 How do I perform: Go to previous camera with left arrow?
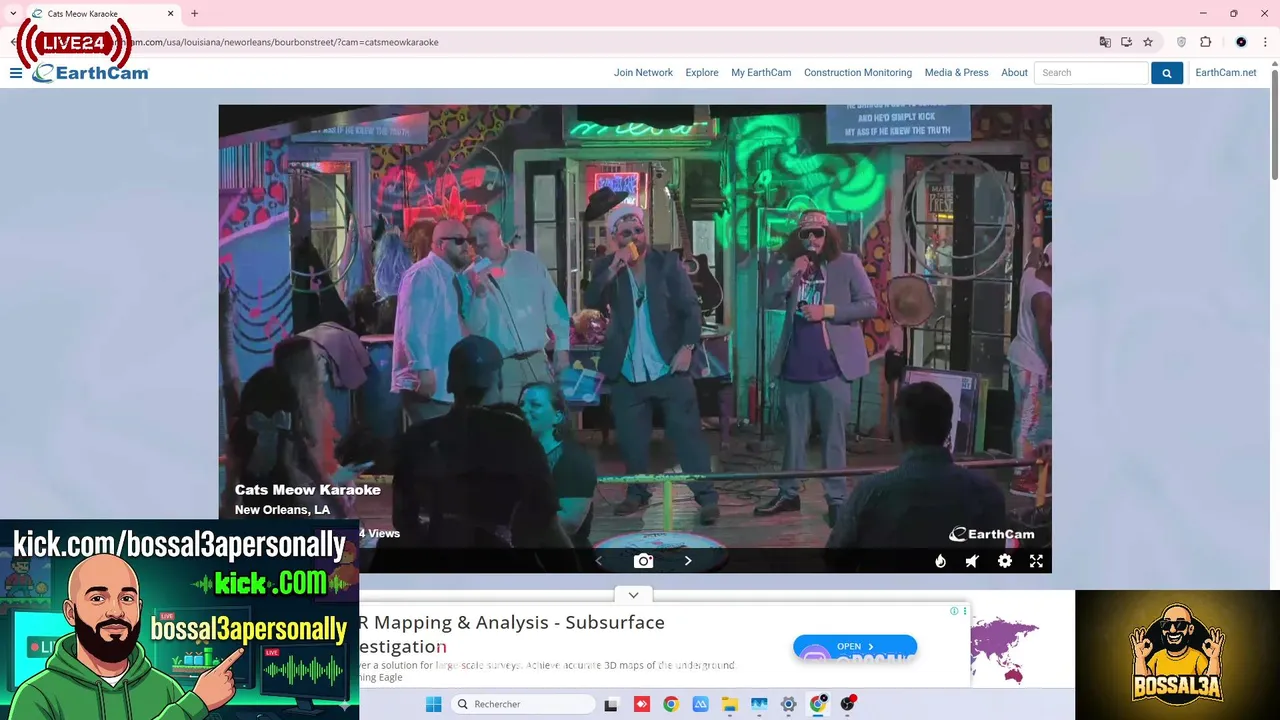click(599, 561)
